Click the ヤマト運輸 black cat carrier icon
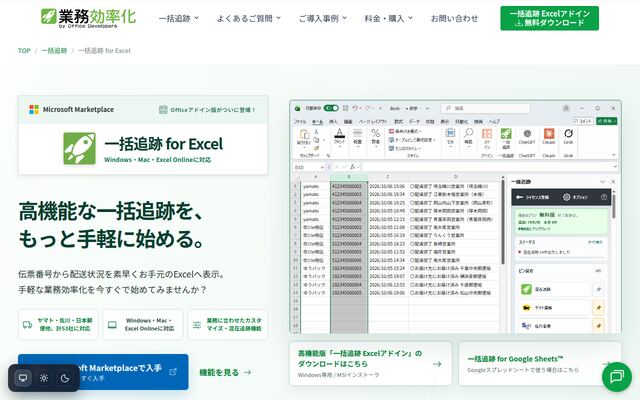This screenshot has width=640, height=400. [526, 307]
